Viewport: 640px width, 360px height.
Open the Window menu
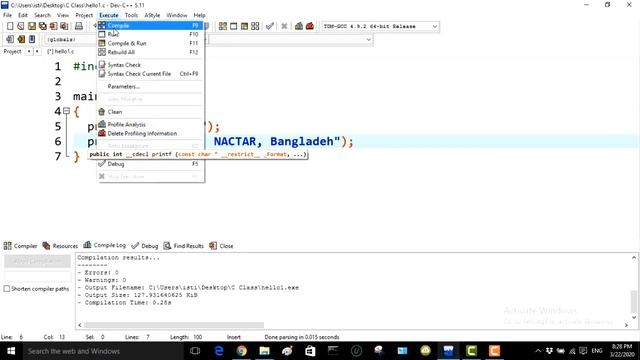(x=177, y=15)
